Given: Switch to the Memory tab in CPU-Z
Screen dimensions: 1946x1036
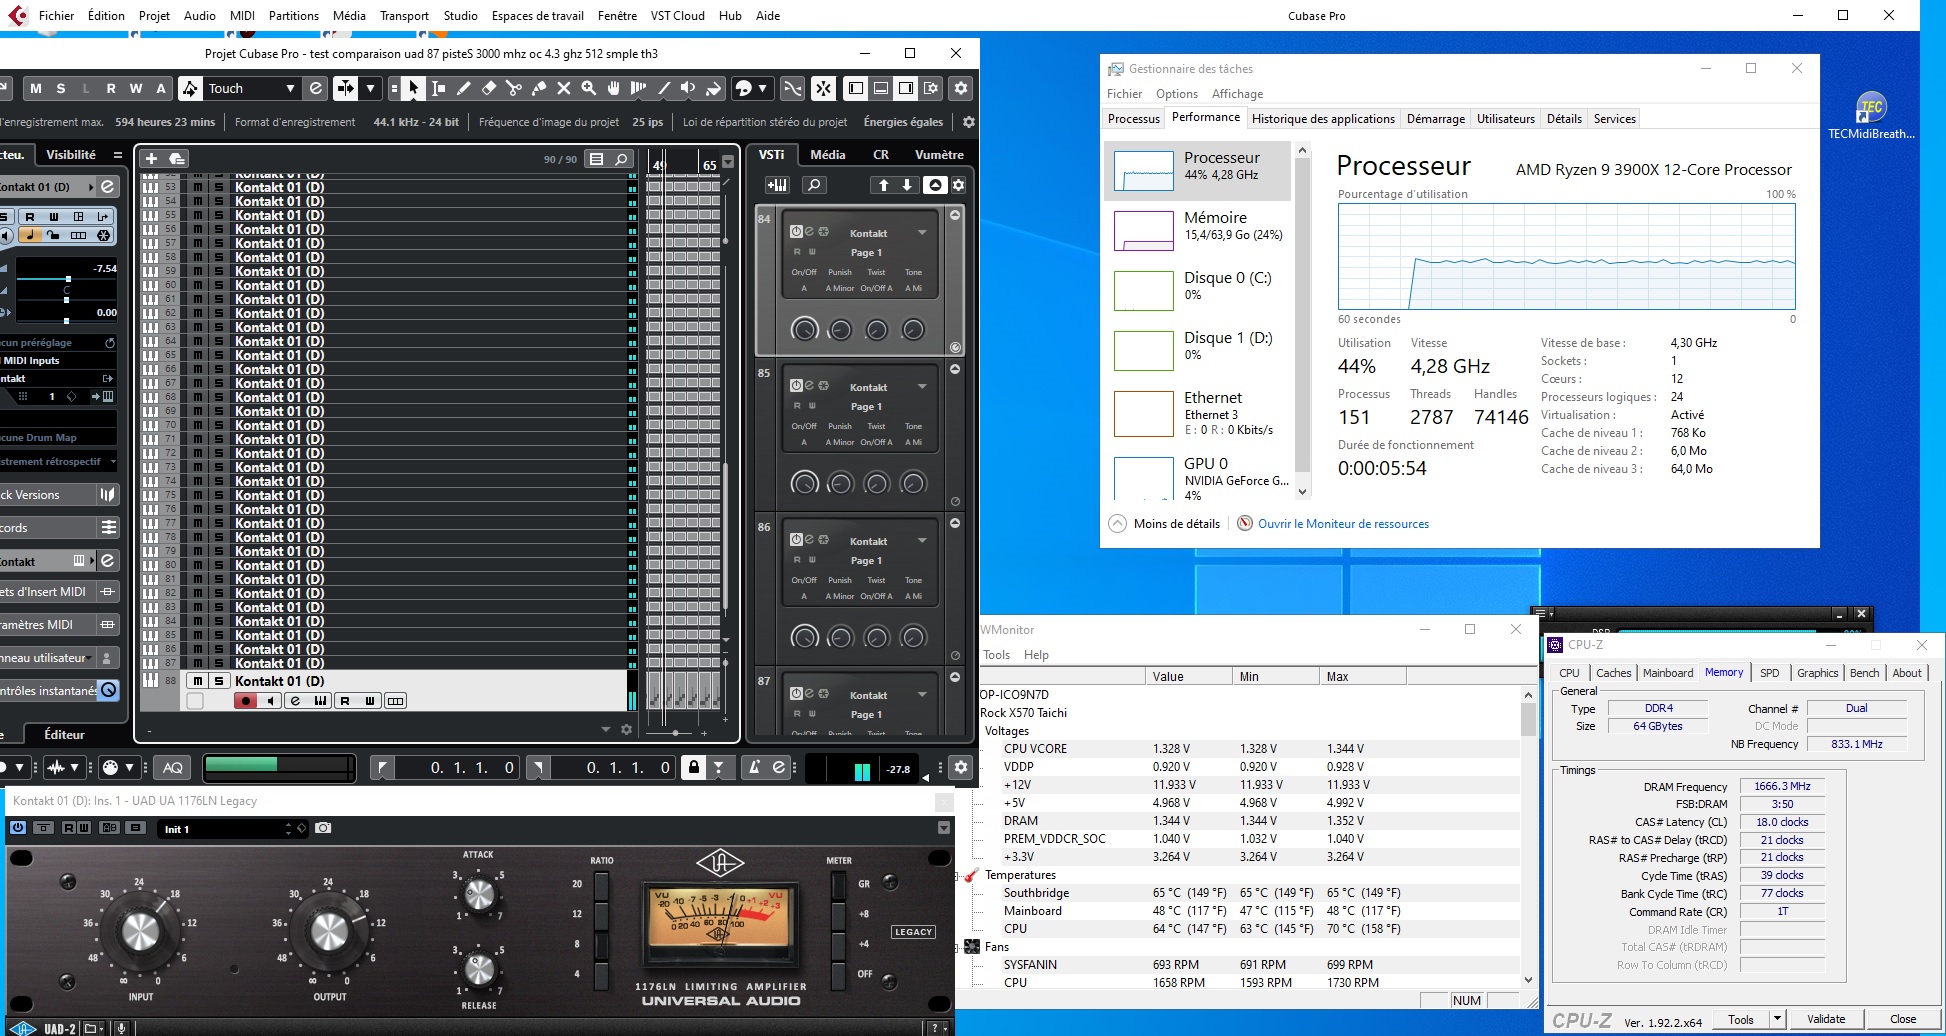Looking at the screenshot, I should (x=1724, y=673).
